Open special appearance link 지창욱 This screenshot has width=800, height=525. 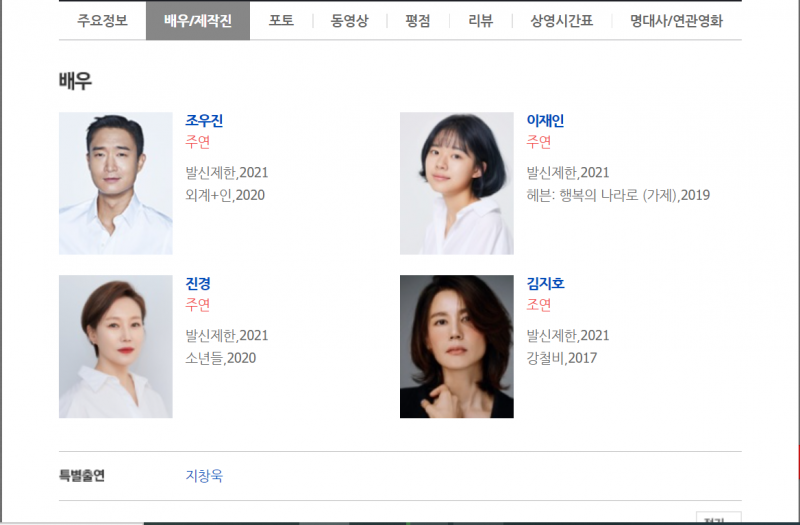204,476
